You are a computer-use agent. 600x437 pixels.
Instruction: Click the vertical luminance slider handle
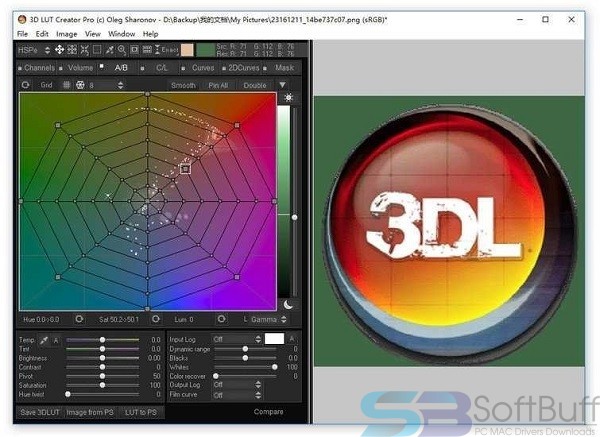[295, 217]
